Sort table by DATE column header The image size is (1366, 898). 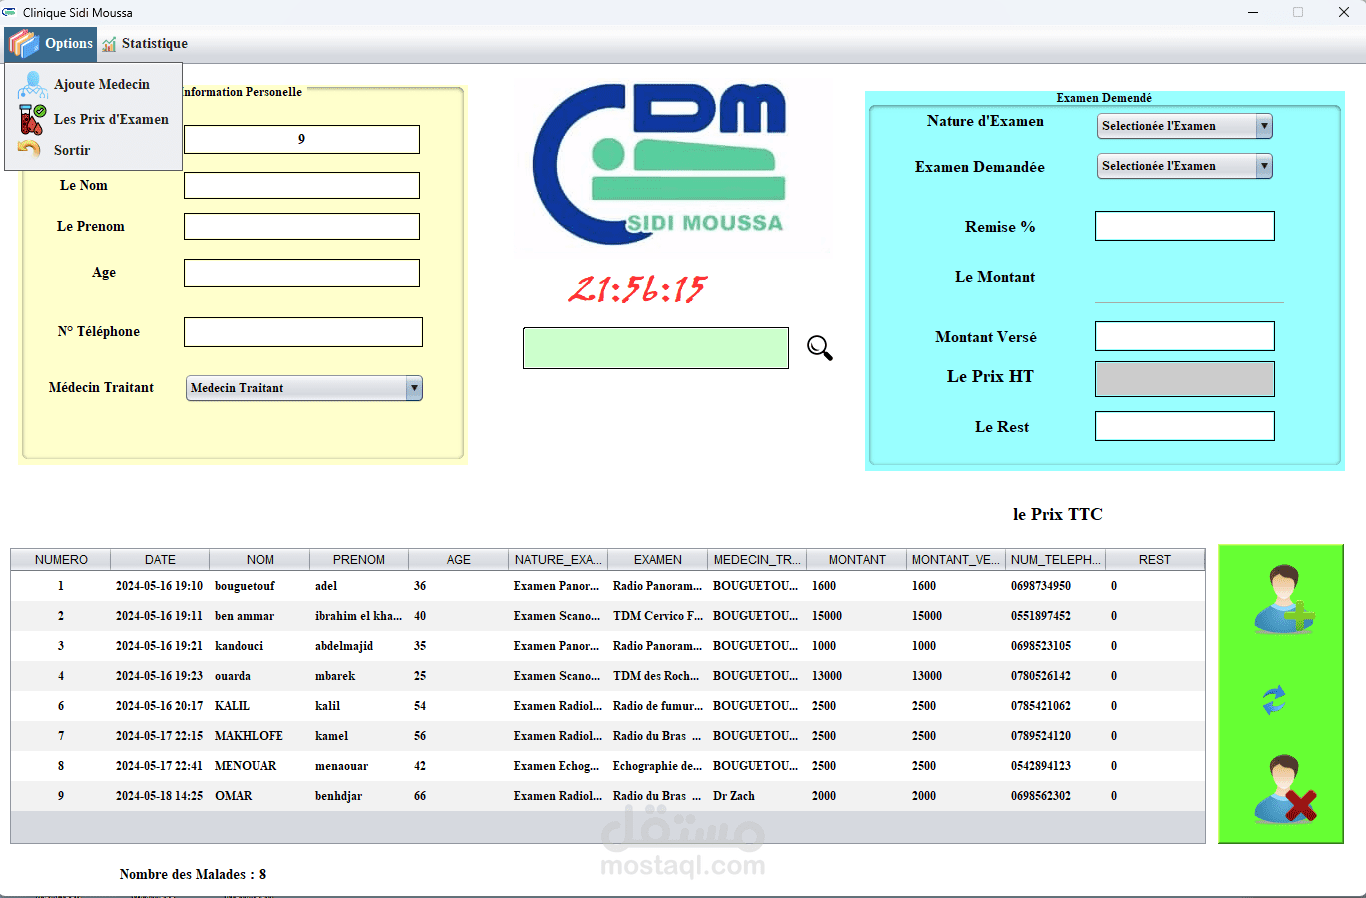click(160, 560)
